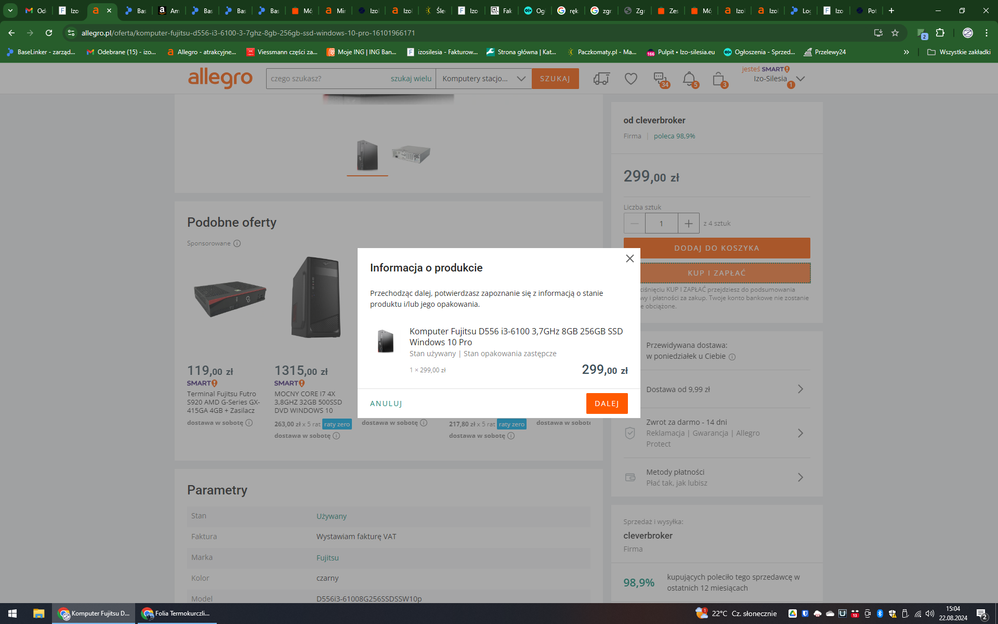This screenshot has height=624, width=998.
Task: Select the first tower product thumbnail
Action: click(367, 155)
